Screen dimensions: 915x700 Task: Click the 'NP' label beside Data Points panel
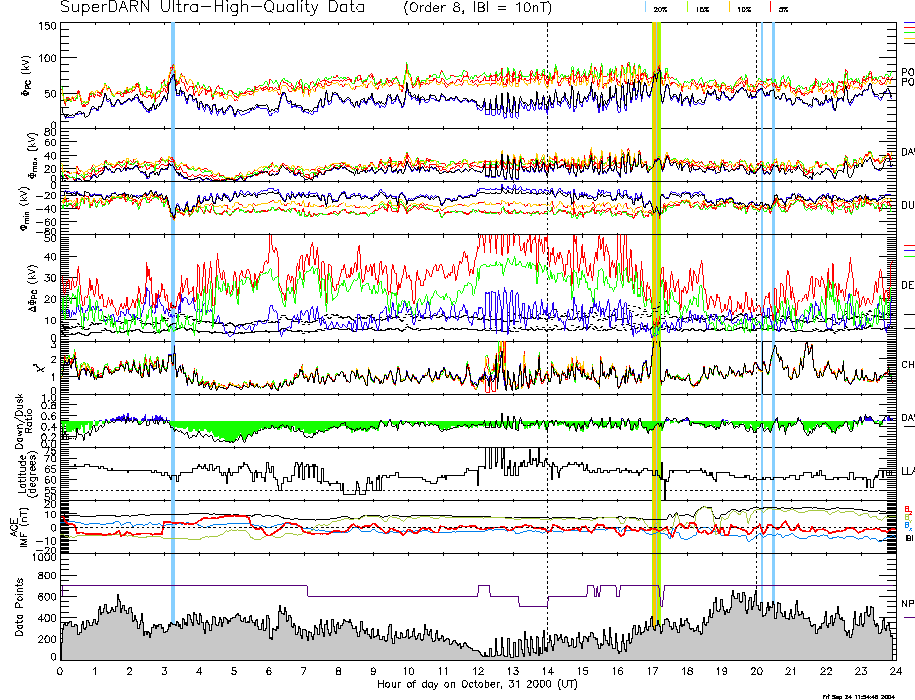[x=908, y=604]
